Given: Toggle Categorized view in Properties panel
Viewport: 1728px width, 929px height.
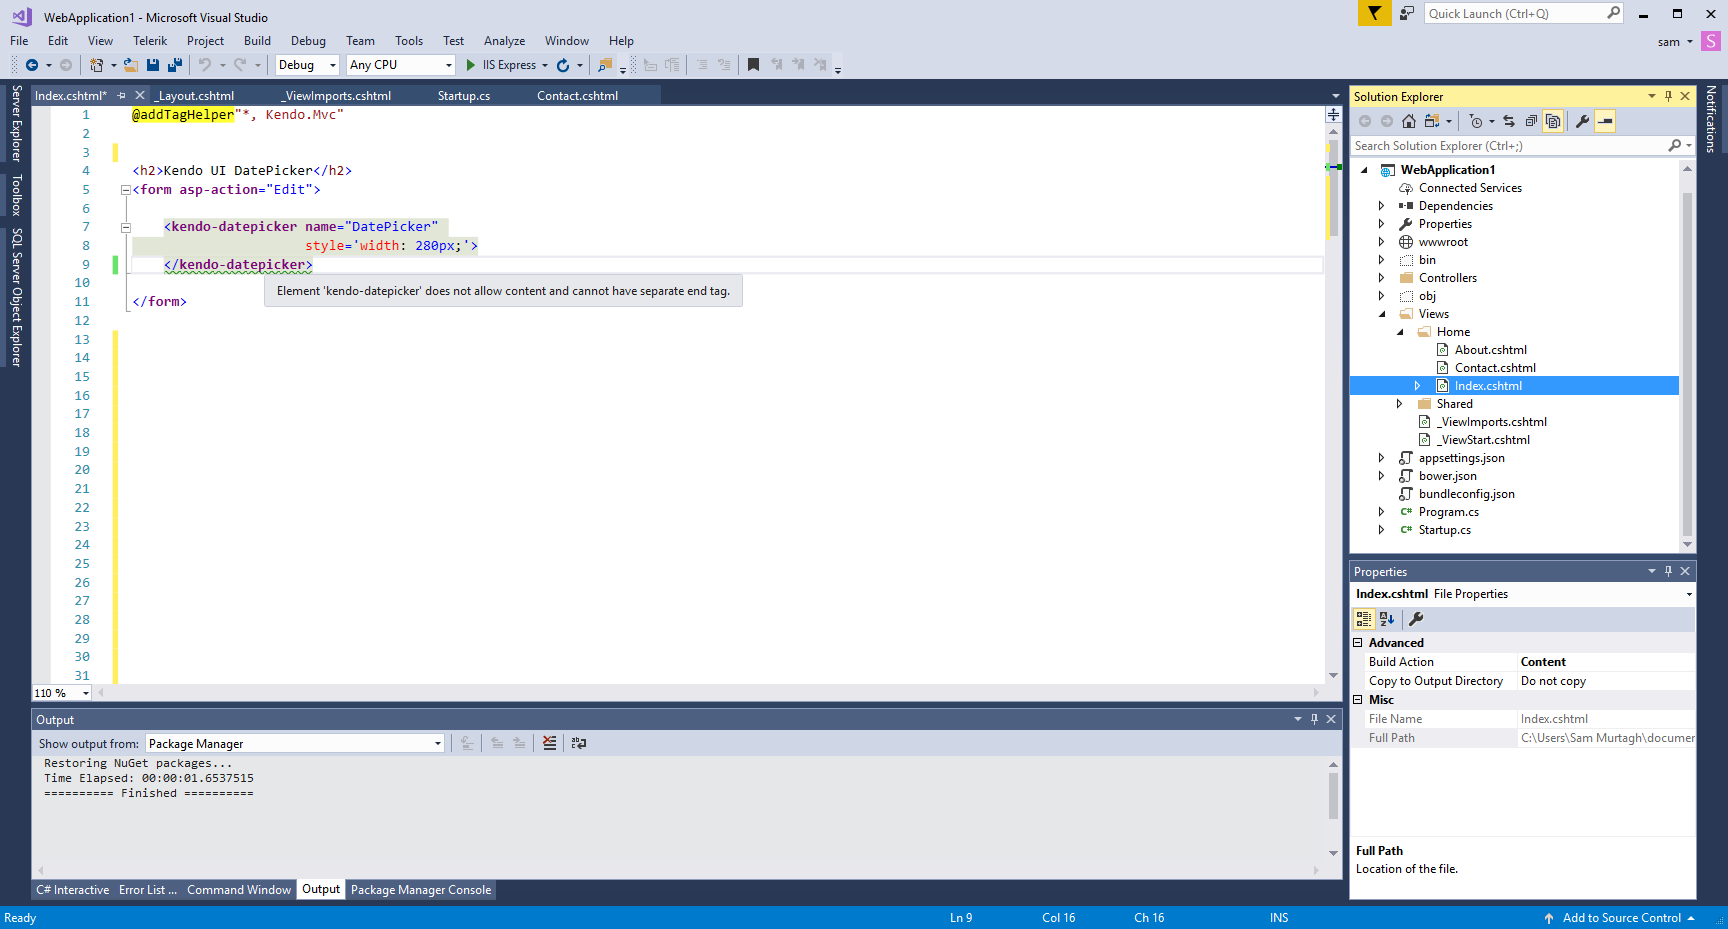Looking at the screenshot, I should [1364, 619].
